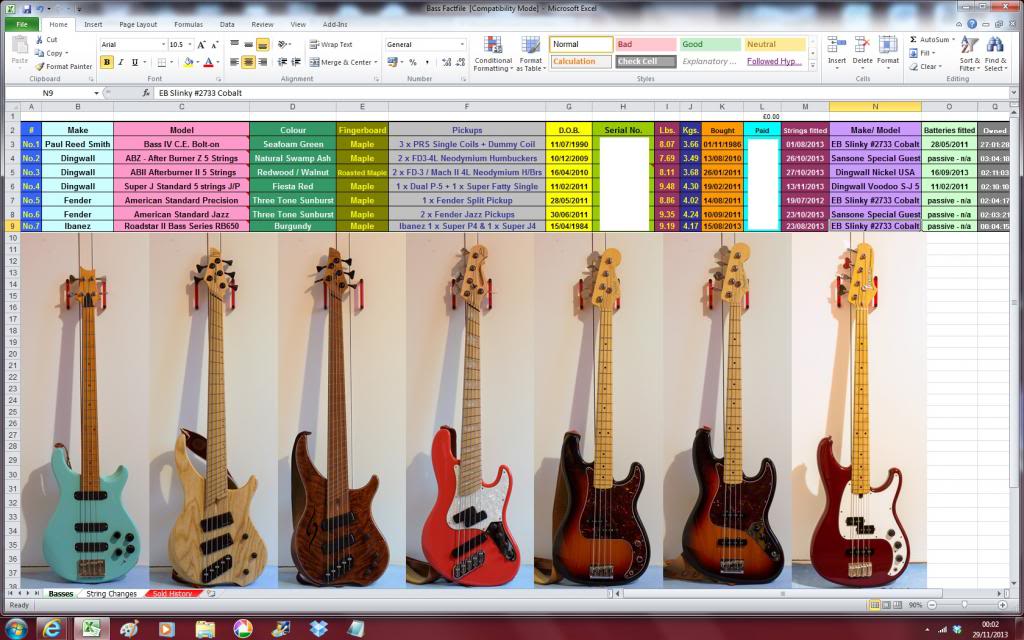Click the Windows Start orb

[16, 628]
